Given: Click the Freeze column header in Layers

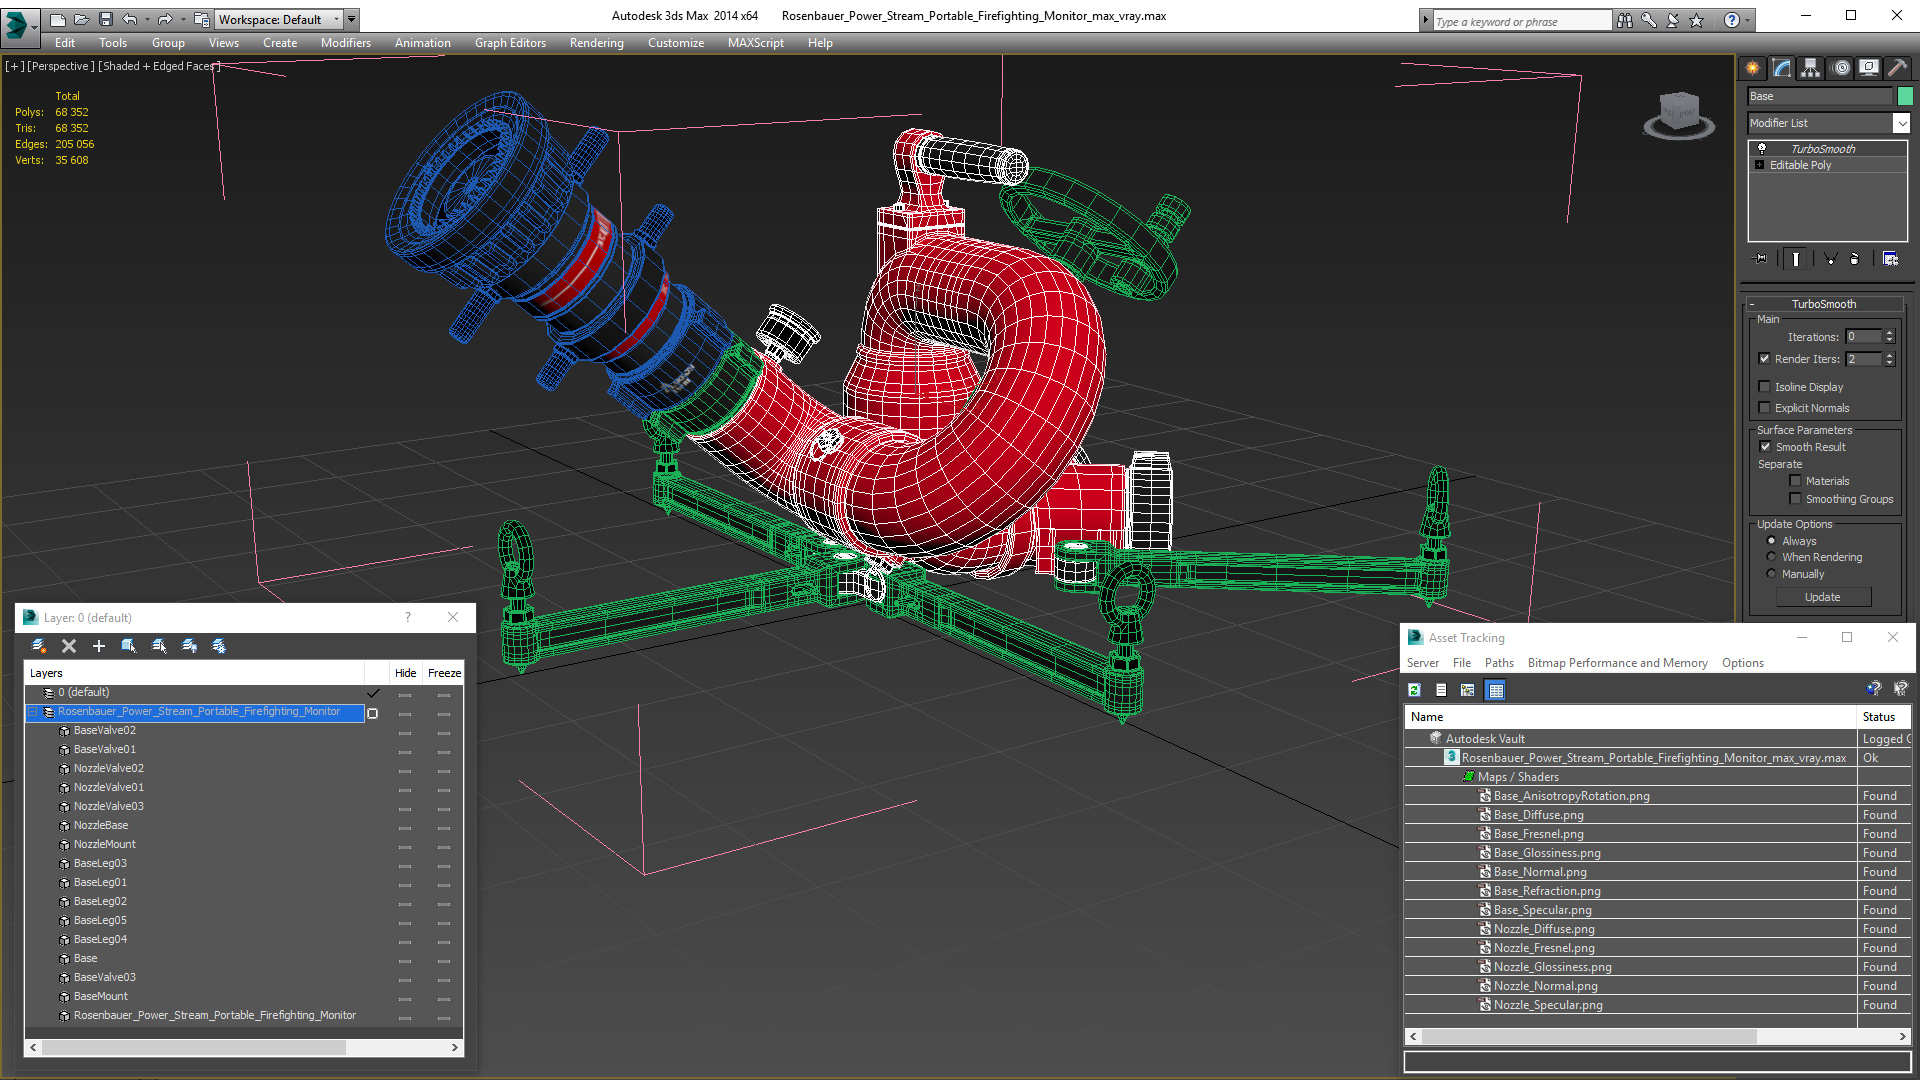Looking at the screenshot, I should click(444, 673).
